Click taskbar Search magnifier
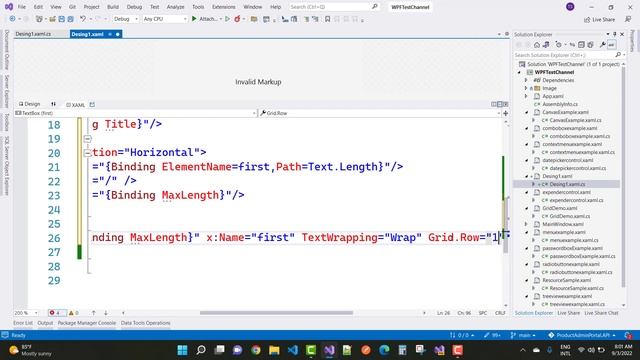 click(201, 350)
